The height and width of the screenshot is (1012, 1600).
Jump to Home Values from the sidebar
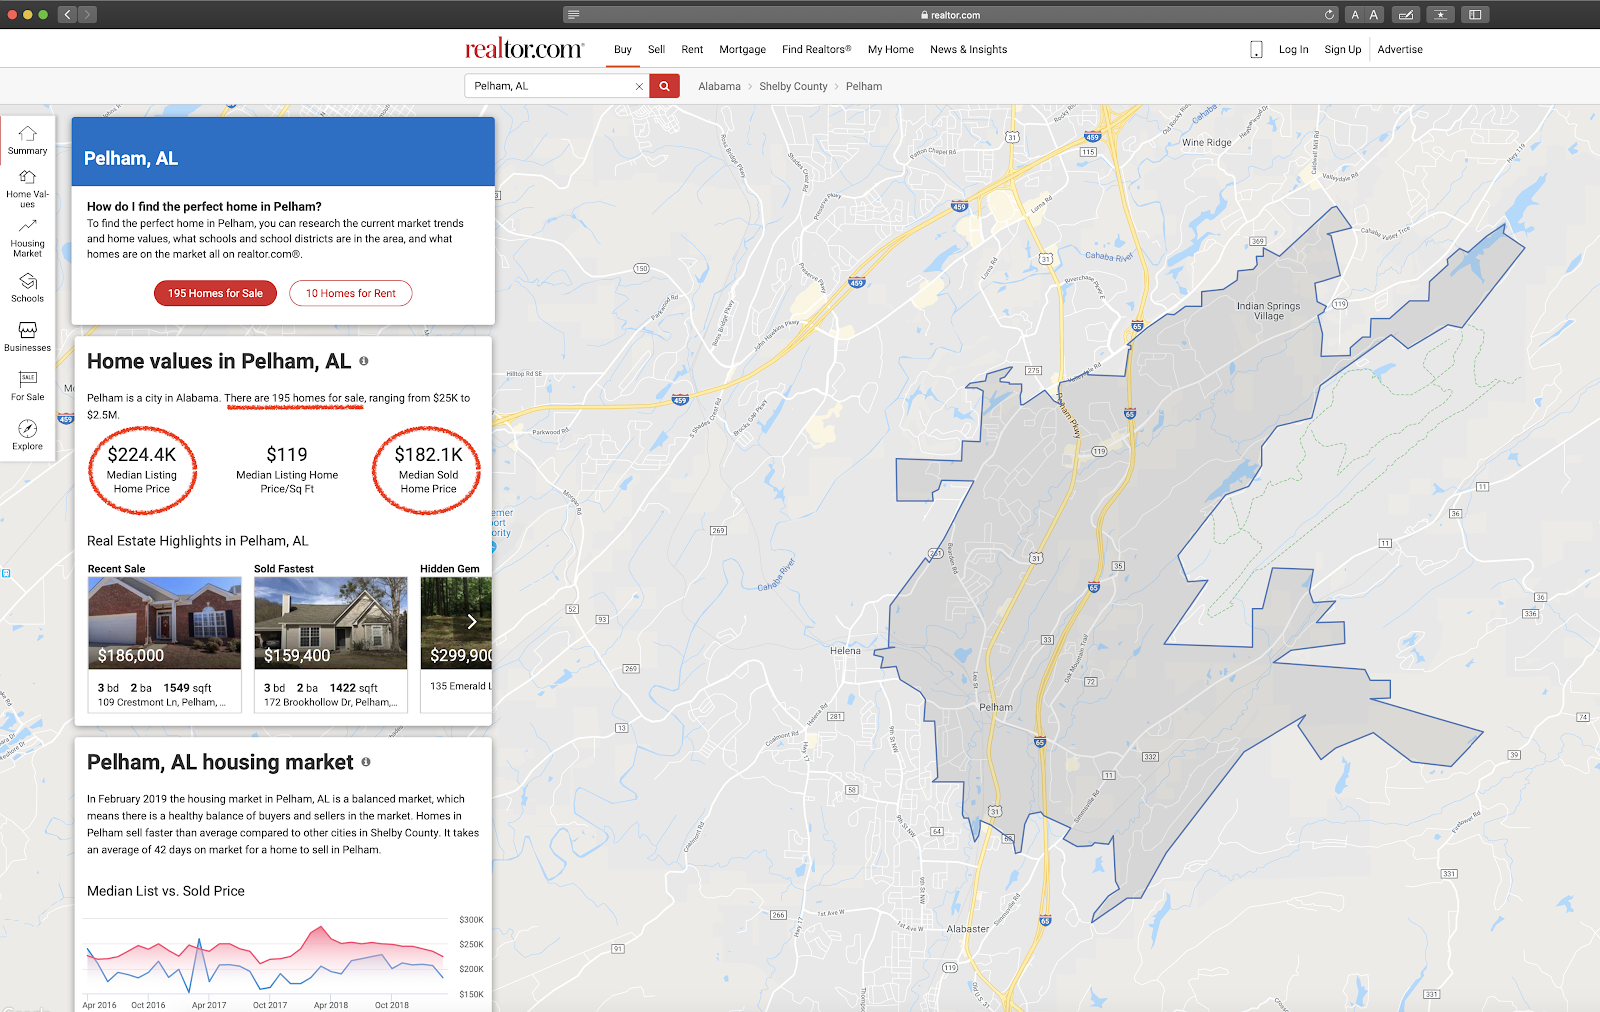tap(28, 188)
